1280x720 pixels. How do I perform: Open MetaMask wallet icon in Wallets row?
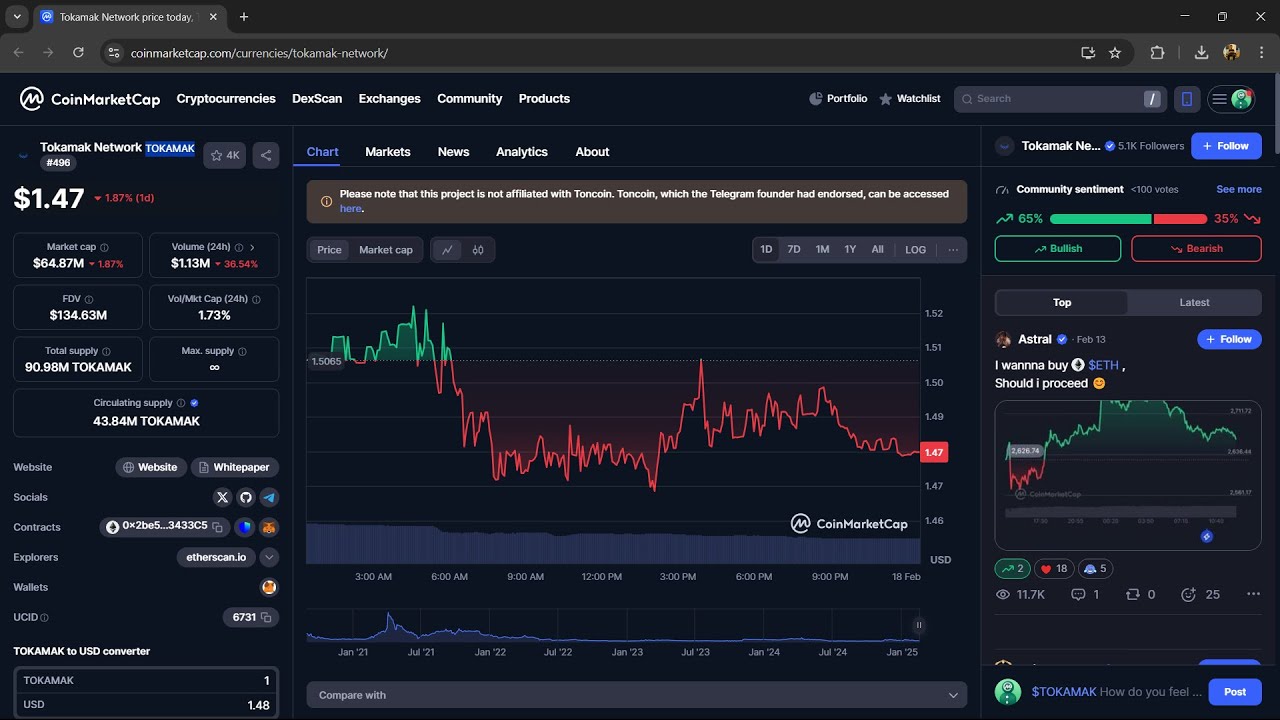[269, 587]
